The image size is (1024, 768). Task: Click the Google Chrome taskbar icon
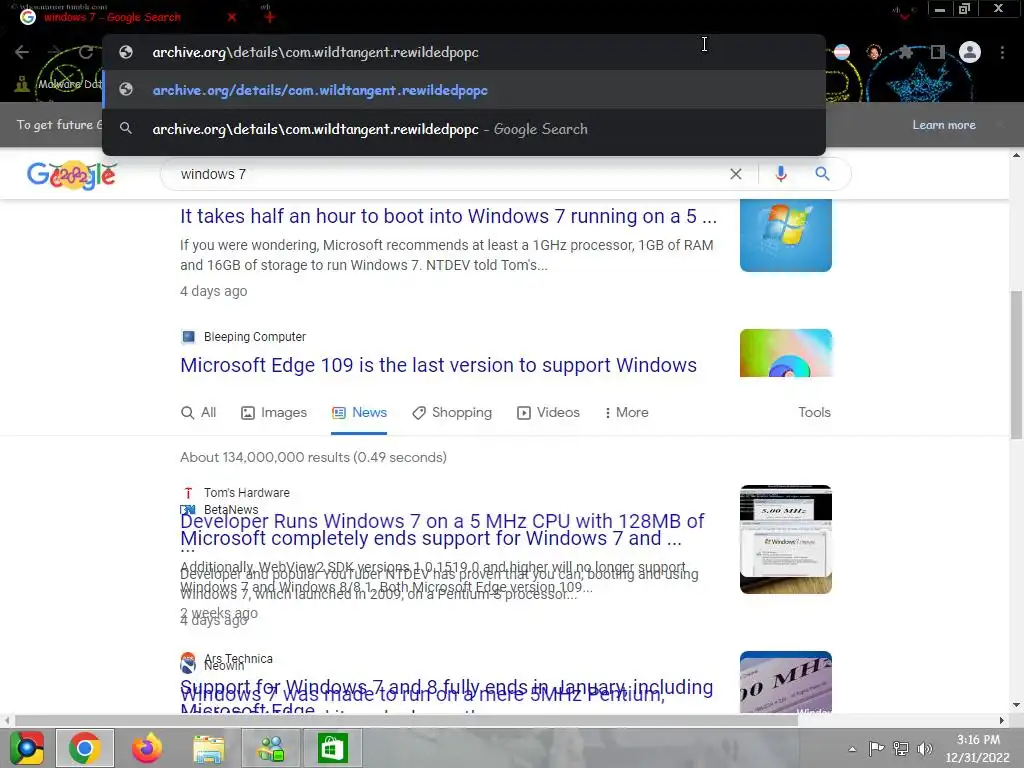point(84,748)
